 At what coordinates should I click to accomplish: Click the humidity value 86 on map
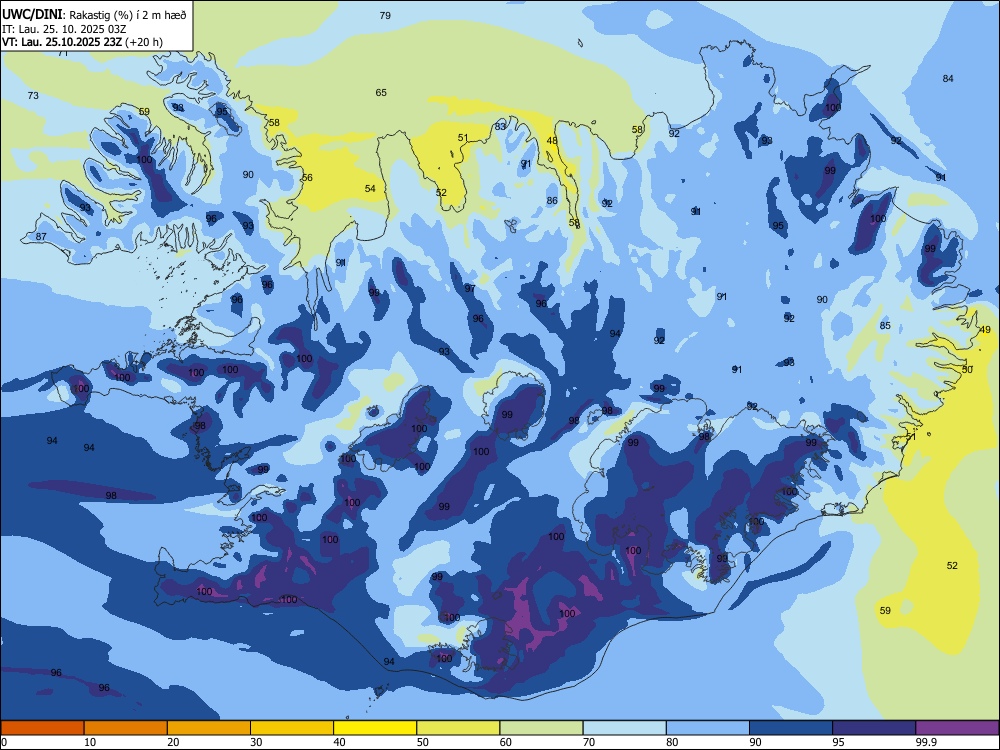552,200
